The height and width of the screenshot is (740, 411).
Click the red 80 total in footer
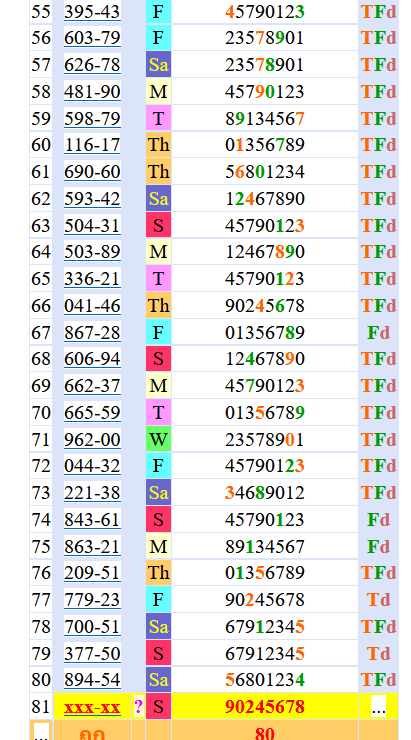pos(264,733)
